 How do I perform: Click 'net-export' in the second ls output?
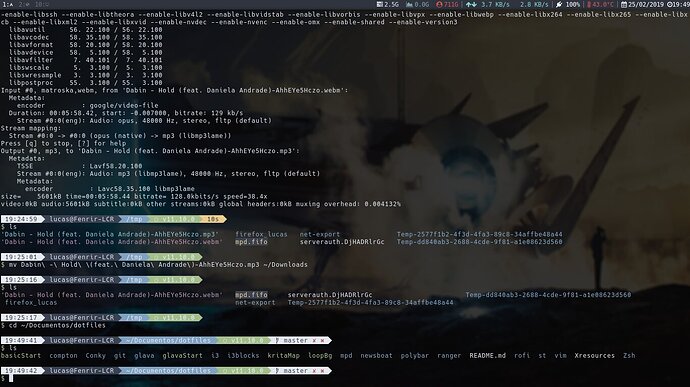[x=255, y=302]
